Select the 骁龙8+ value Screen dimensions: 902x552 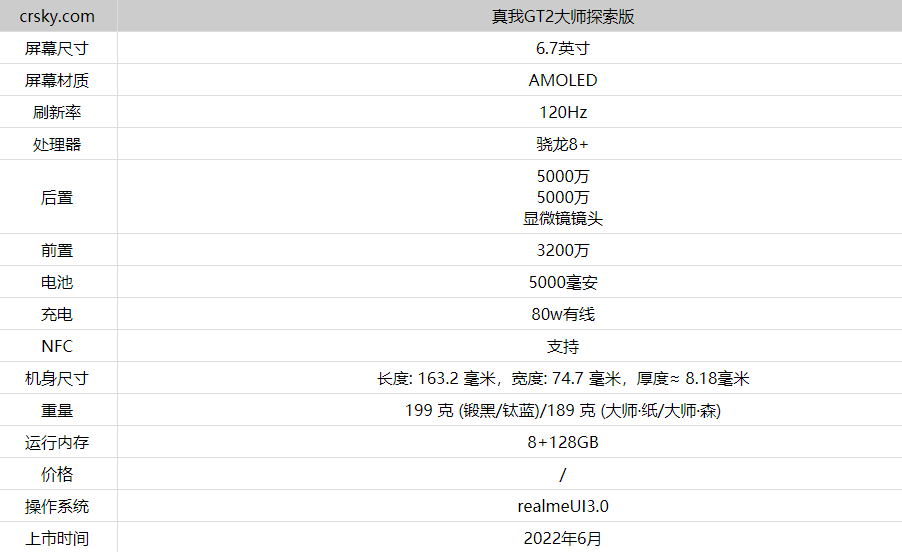click(x=563, y=144)
